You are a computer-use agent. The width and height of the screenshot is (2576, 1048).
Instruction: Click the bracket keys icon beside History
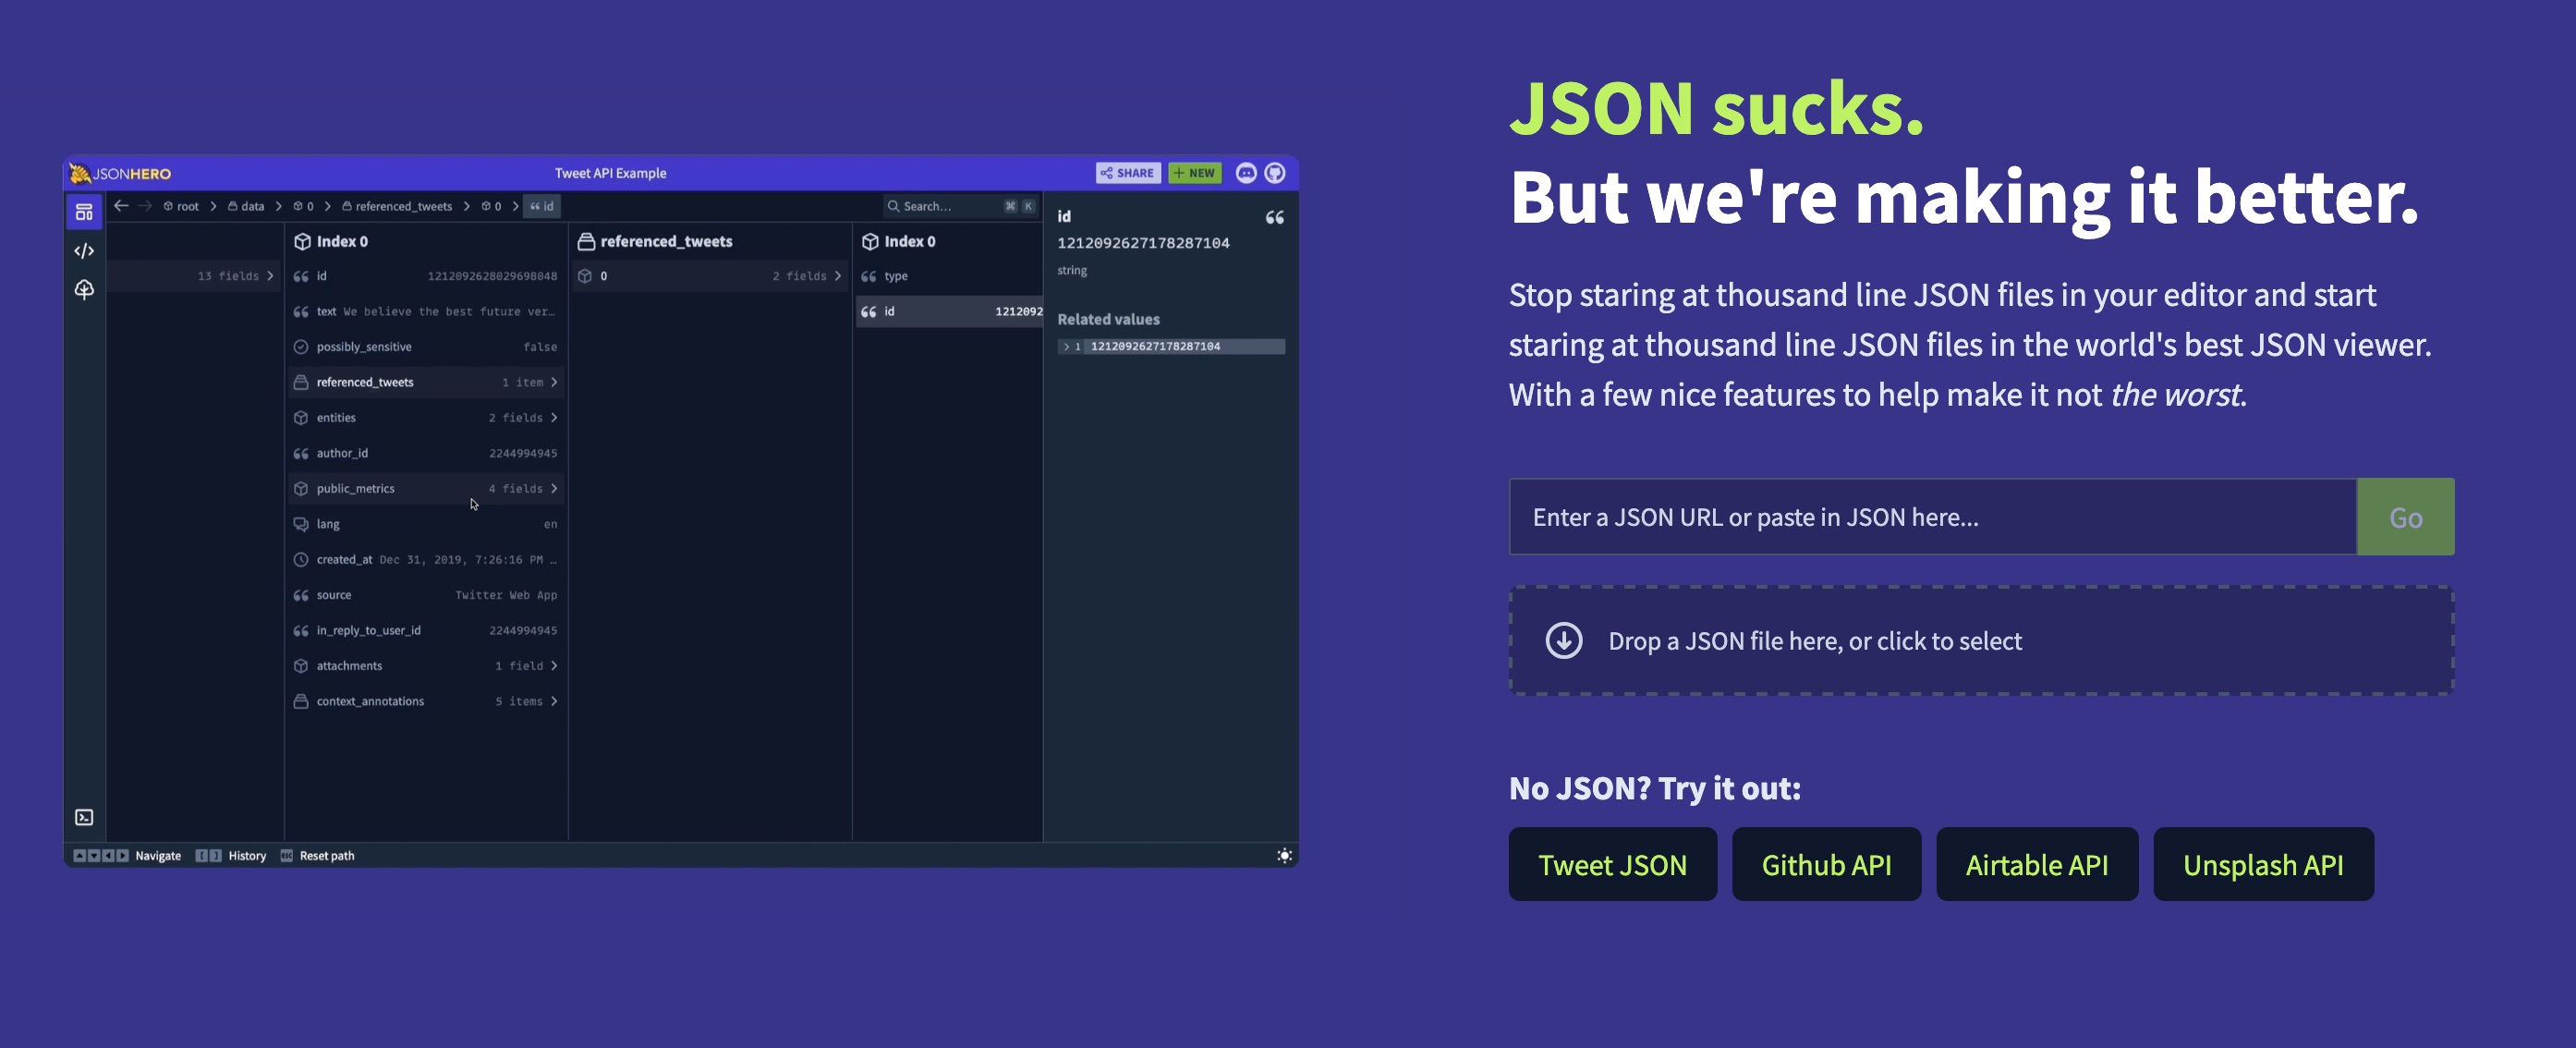[208, 856]
